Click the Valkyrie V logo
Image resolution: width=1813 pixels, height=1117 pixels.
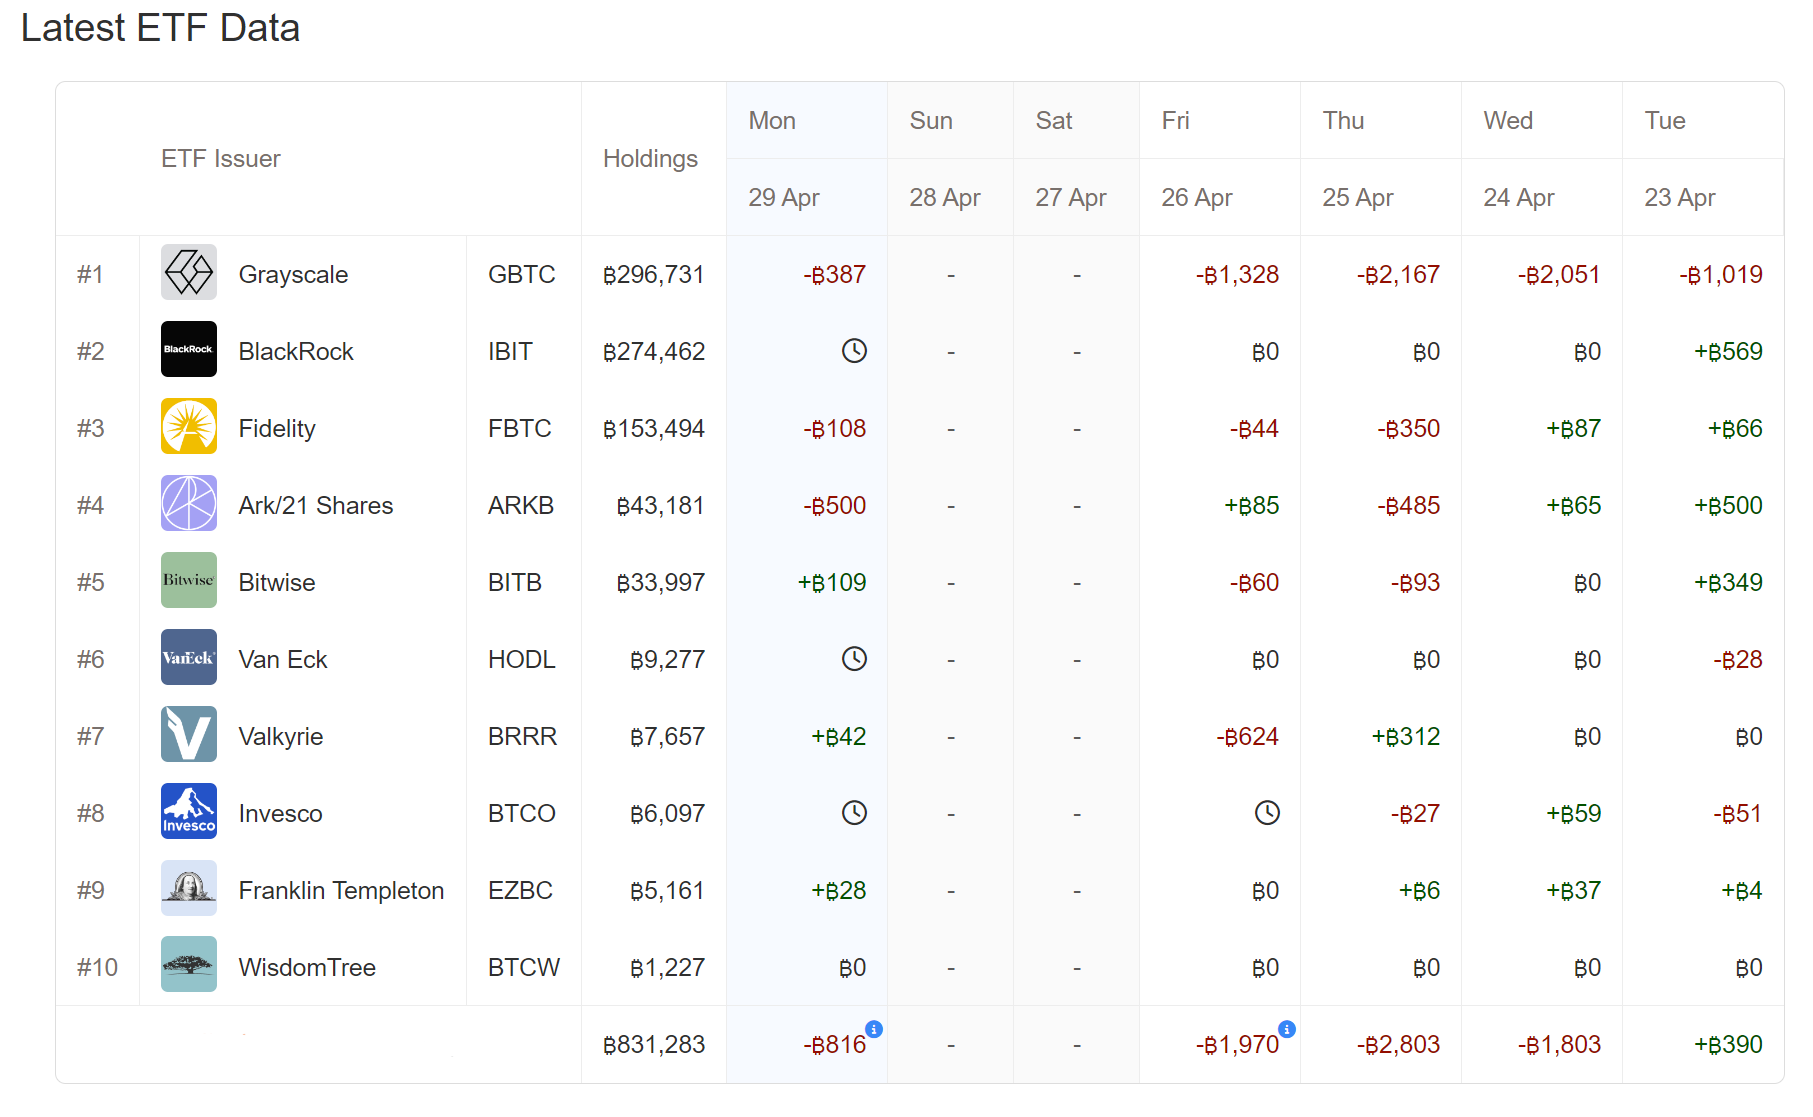tap(188, 735)
